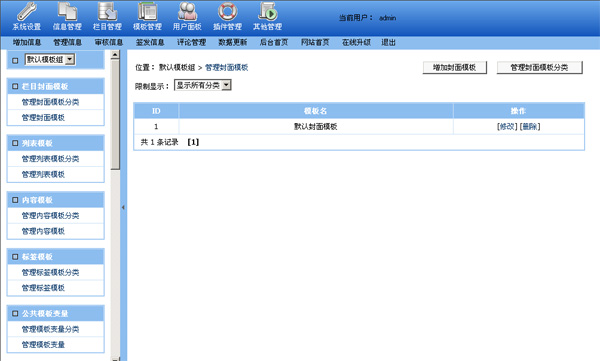Screen dimensions: 600x361
Task: Collapse the 内容模板 section icon
Action: [x=15, y=200]
